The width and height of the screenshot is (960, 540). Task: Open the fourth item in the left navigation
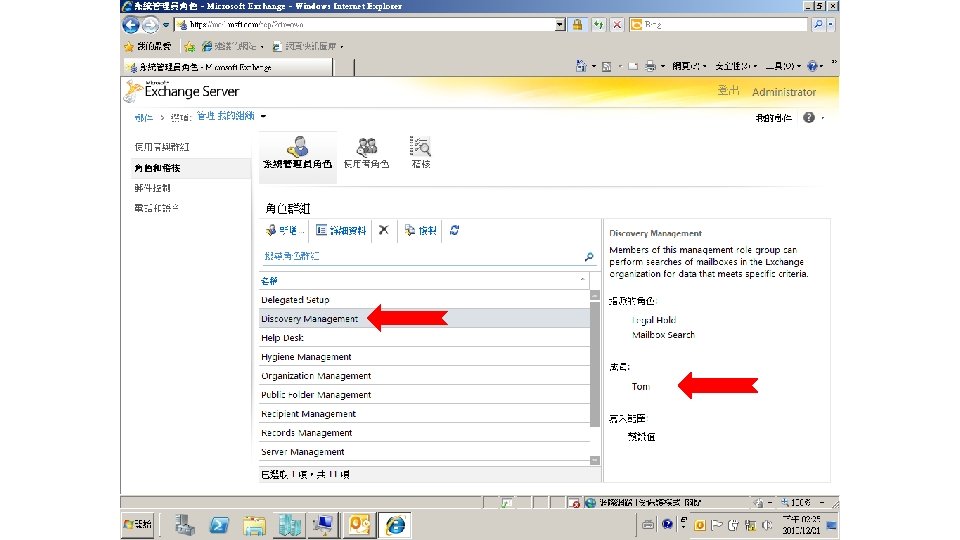pyautogui.click(x=156, y=208)
